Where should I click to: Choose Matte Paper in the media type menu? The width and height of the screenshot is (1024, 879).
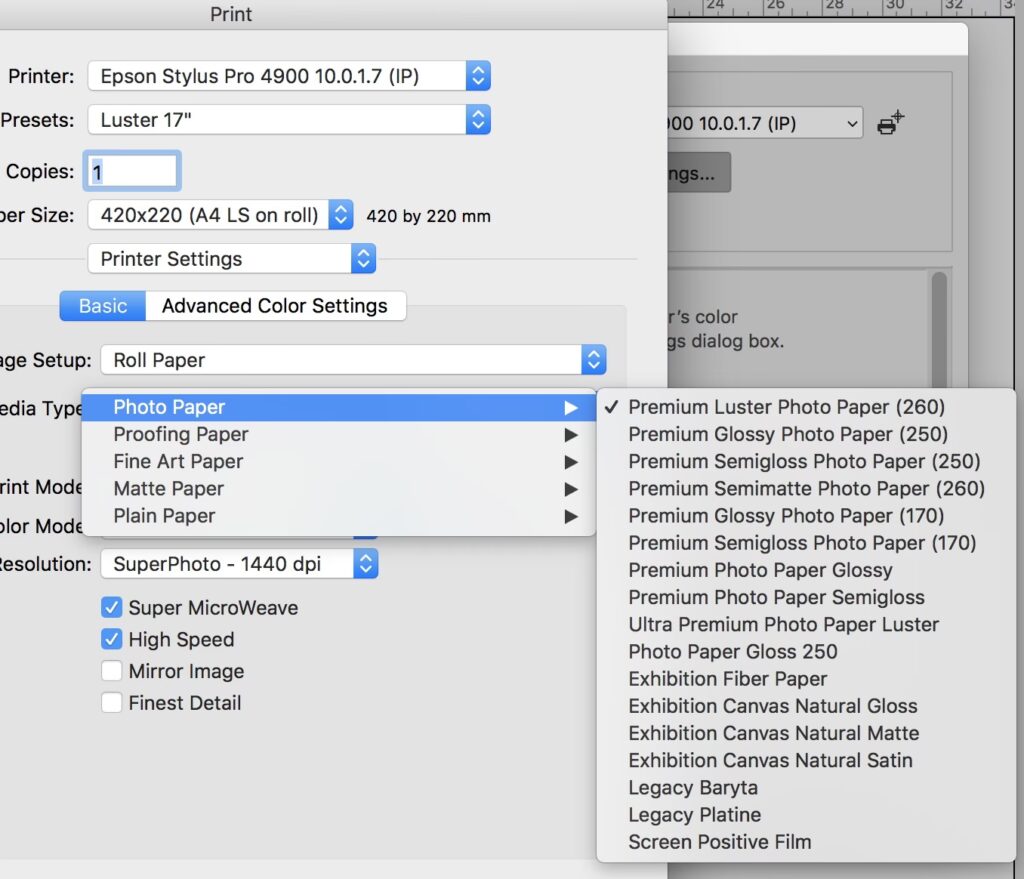coord(168,489)
